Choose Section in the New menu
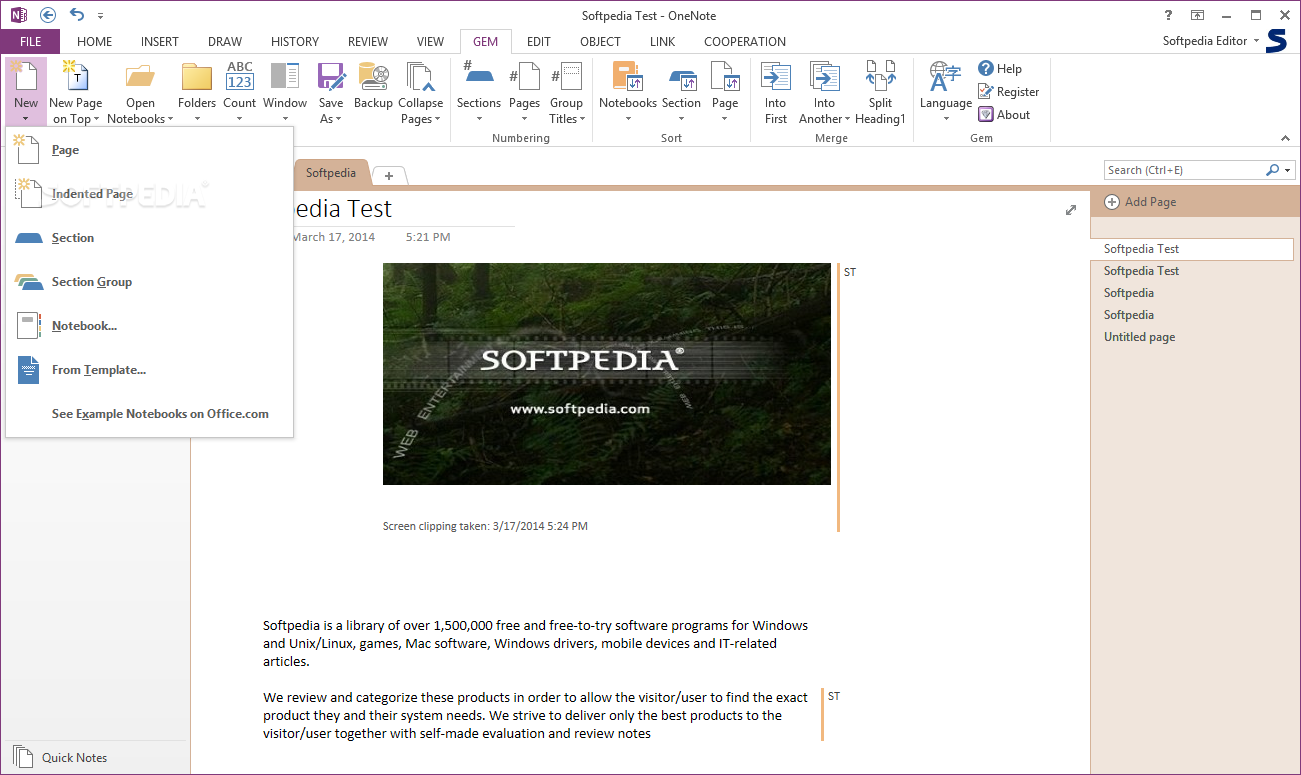This screenshot has width=1301, height=775. tap(149, 238)
